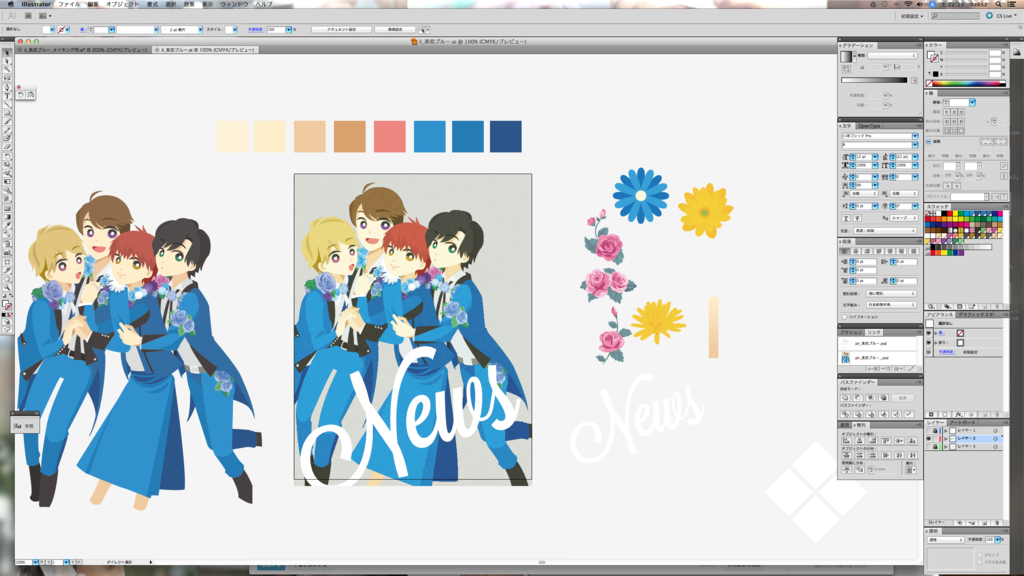Click horizontal align center icon in Align panel
Viewport: 1024px width, 576px height.
point(859,441)
